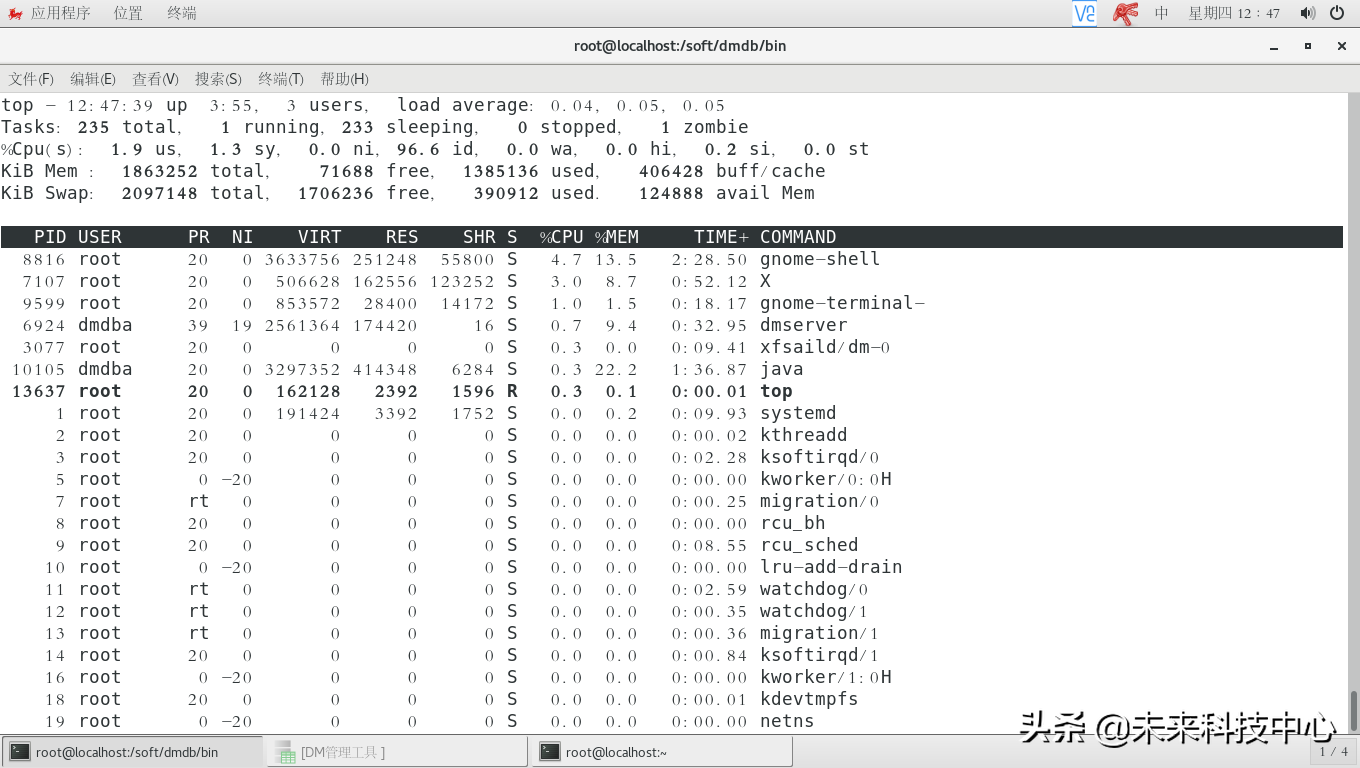Click the red lobster-shaped tray icon

(1126, 13)
